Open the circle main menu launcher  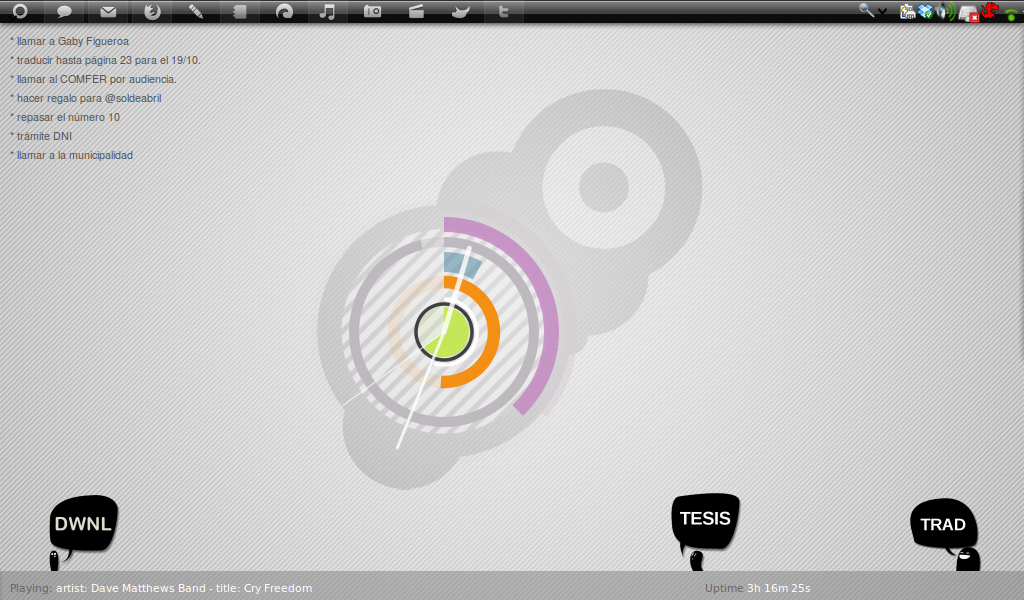pos(20,11)
